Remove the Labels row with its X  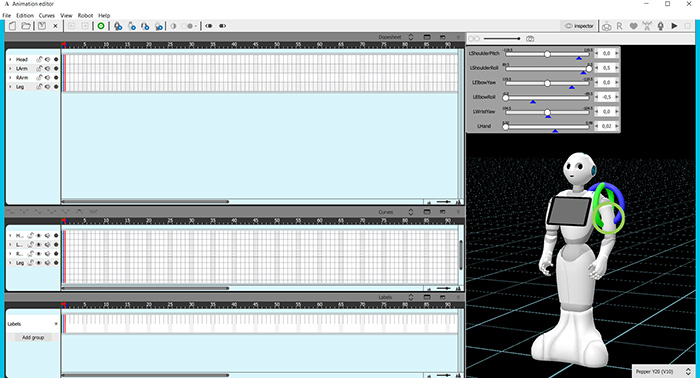click(x=56, y=324)
